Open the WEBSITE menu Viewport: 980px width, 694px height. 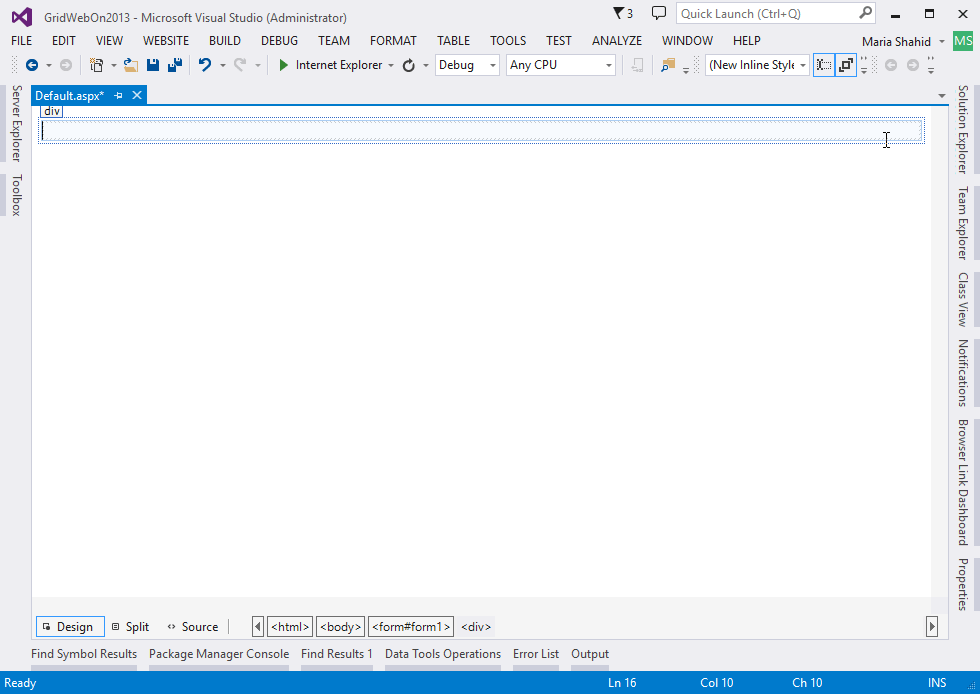(x=166, y=41)
